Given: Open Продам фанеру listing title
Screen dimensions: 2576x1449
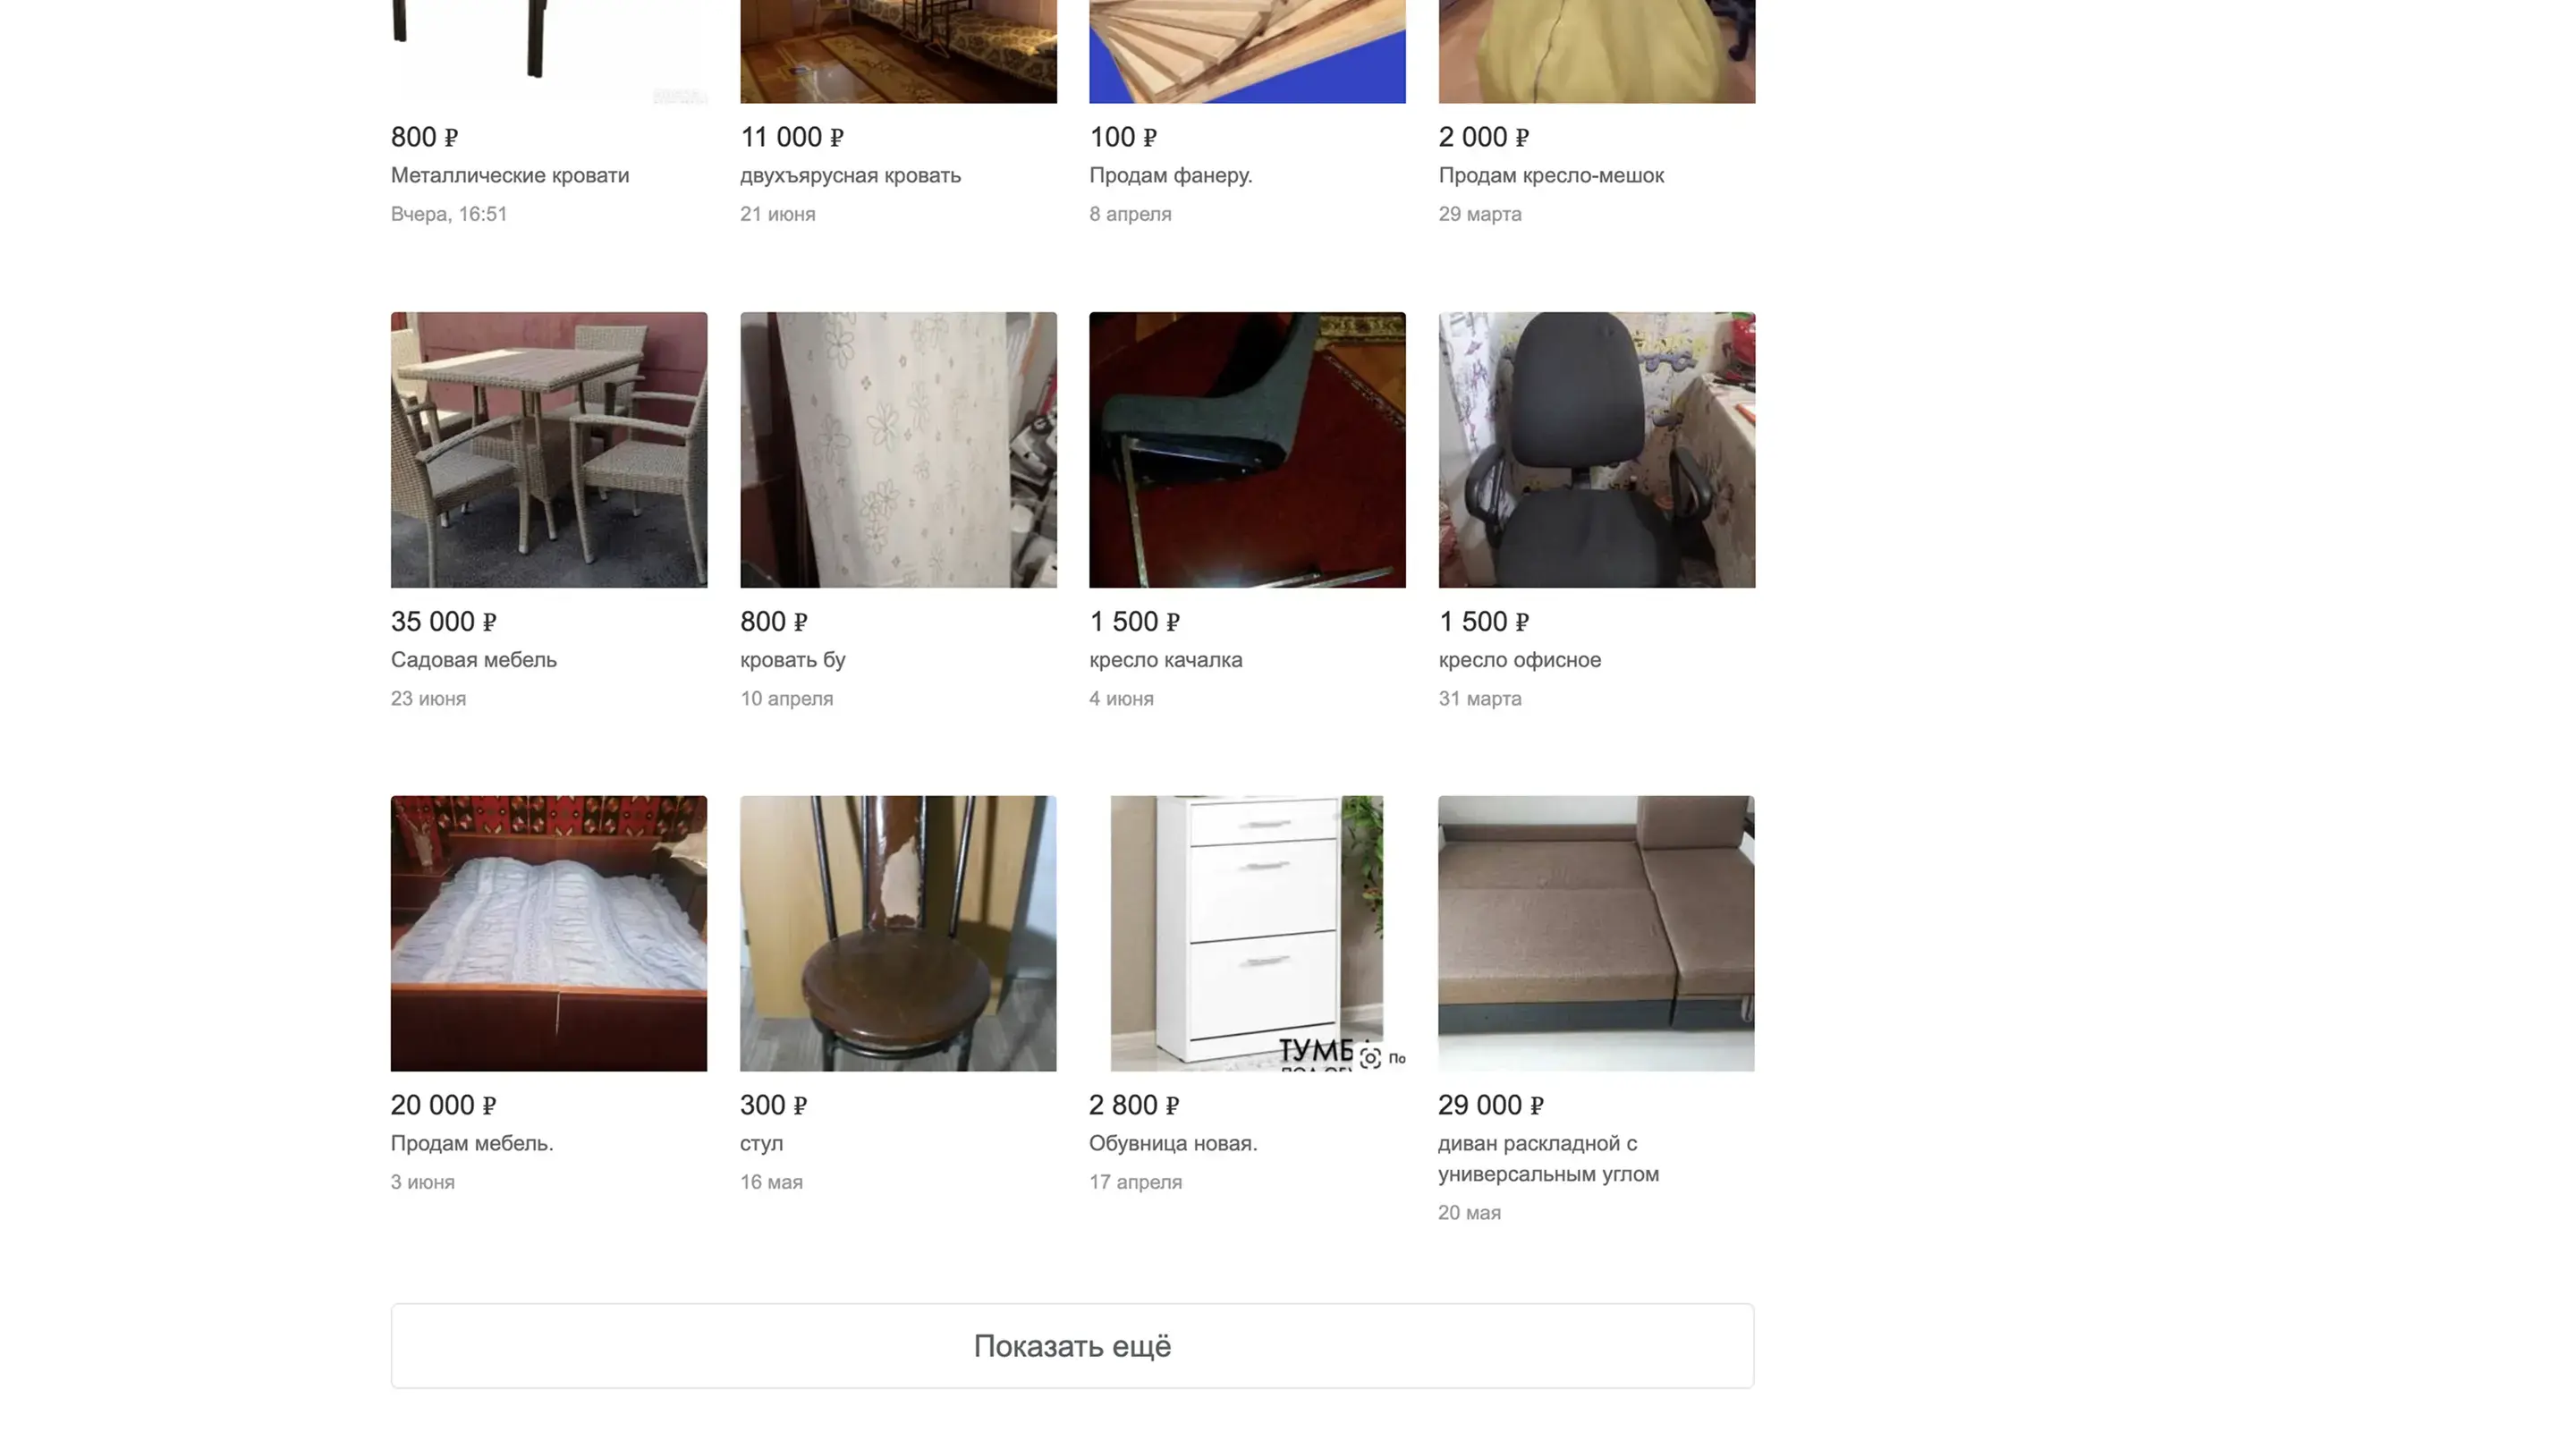Looking at the screenshot, I should (x=1171, y=175).
